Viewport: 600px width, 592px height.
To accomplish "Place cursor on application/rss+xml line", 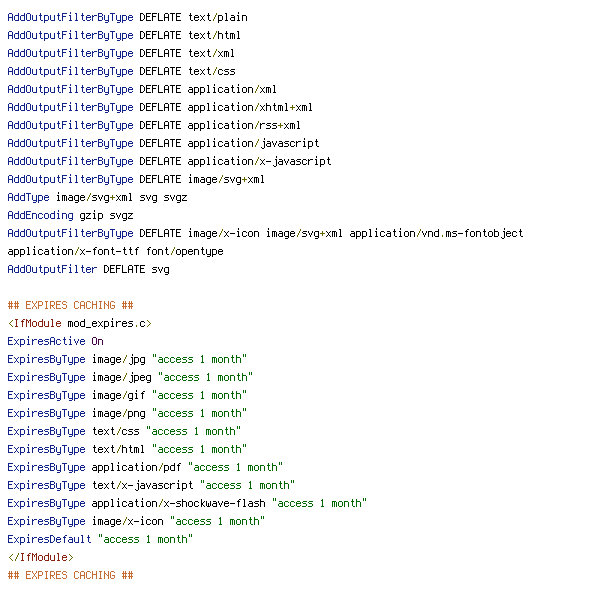I will click(154, 126).
